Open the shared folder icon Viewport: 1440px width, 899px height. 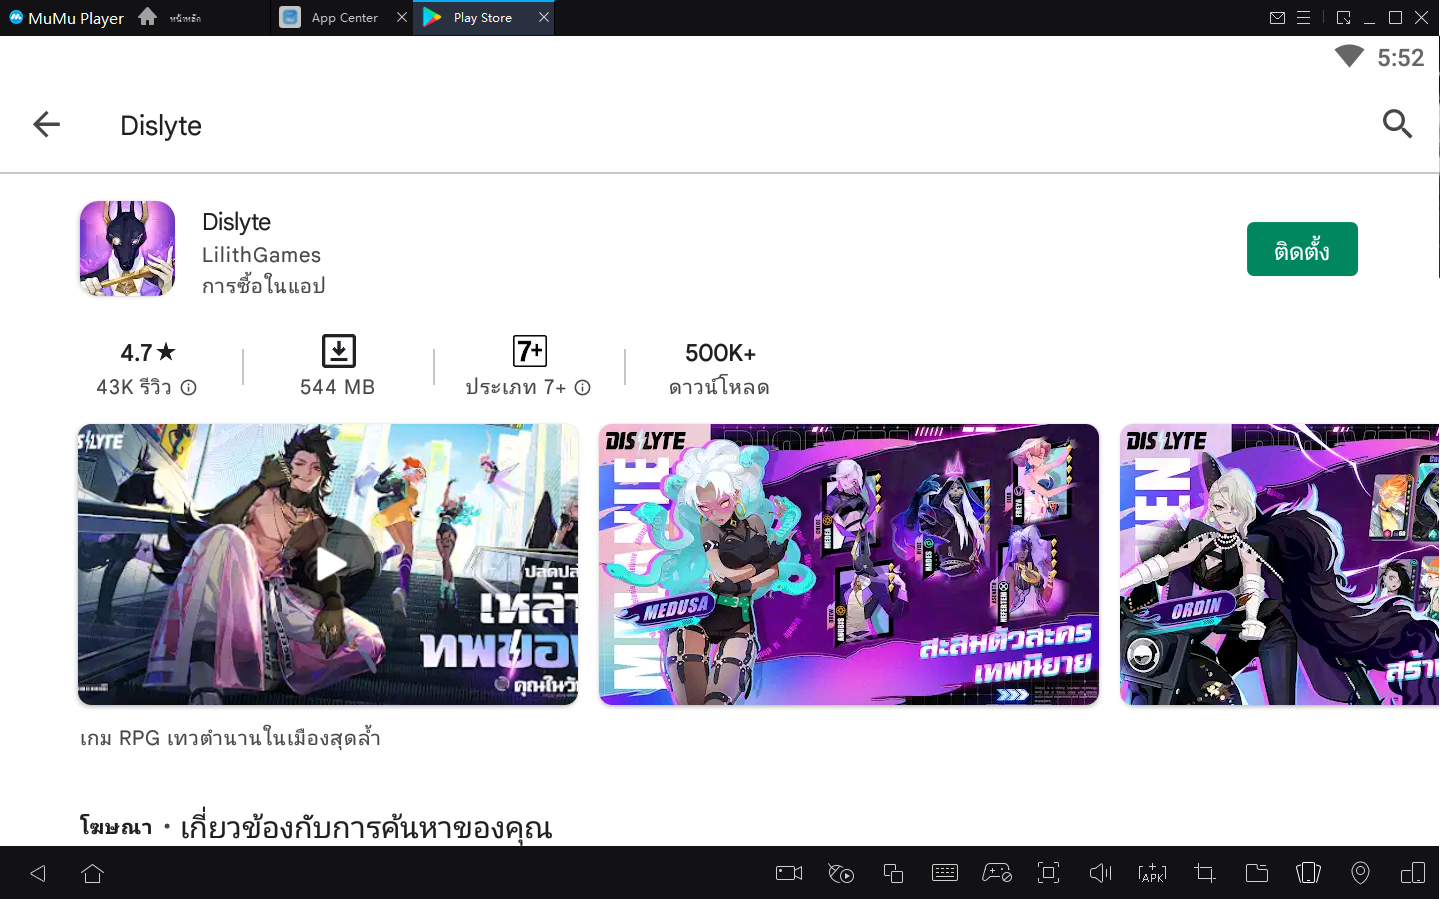[x=1257, y=873]
